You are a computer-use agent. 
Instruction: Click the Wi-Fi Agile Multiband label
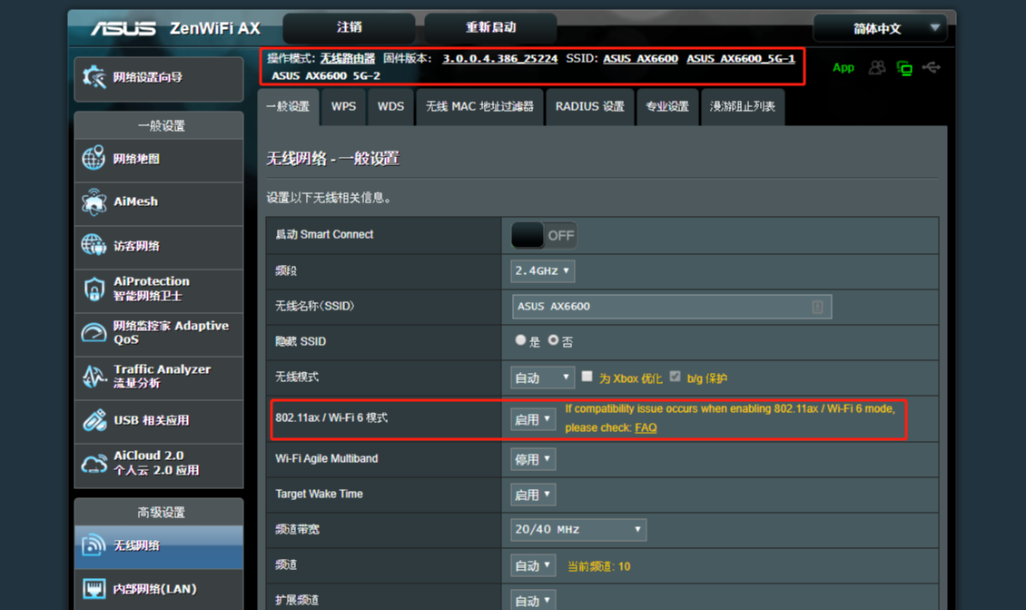click(x=327, y=459)
